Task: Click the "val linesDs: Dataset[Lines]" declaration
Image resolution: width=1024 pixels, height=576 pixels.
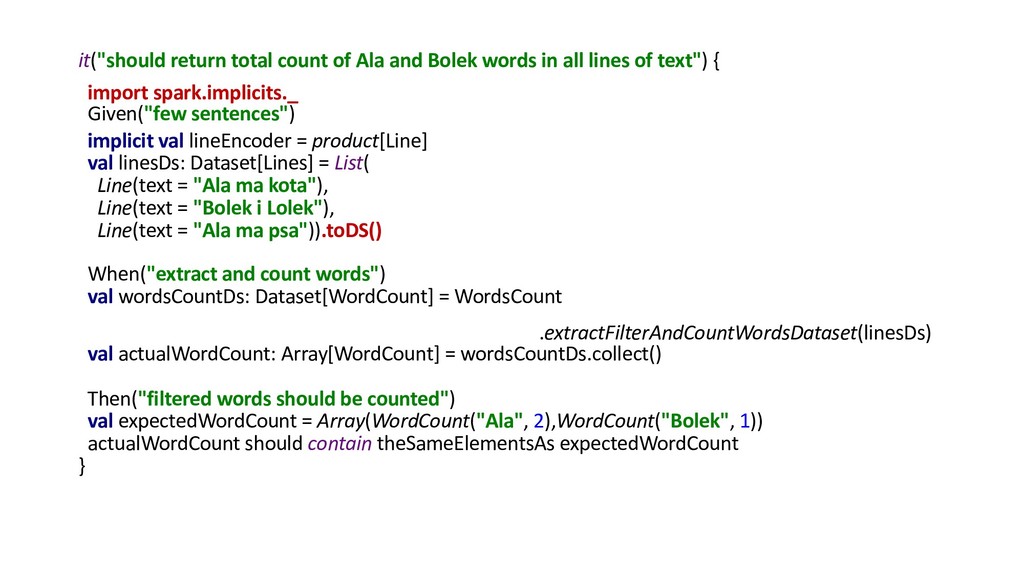Action: click(x=229, y=163)
